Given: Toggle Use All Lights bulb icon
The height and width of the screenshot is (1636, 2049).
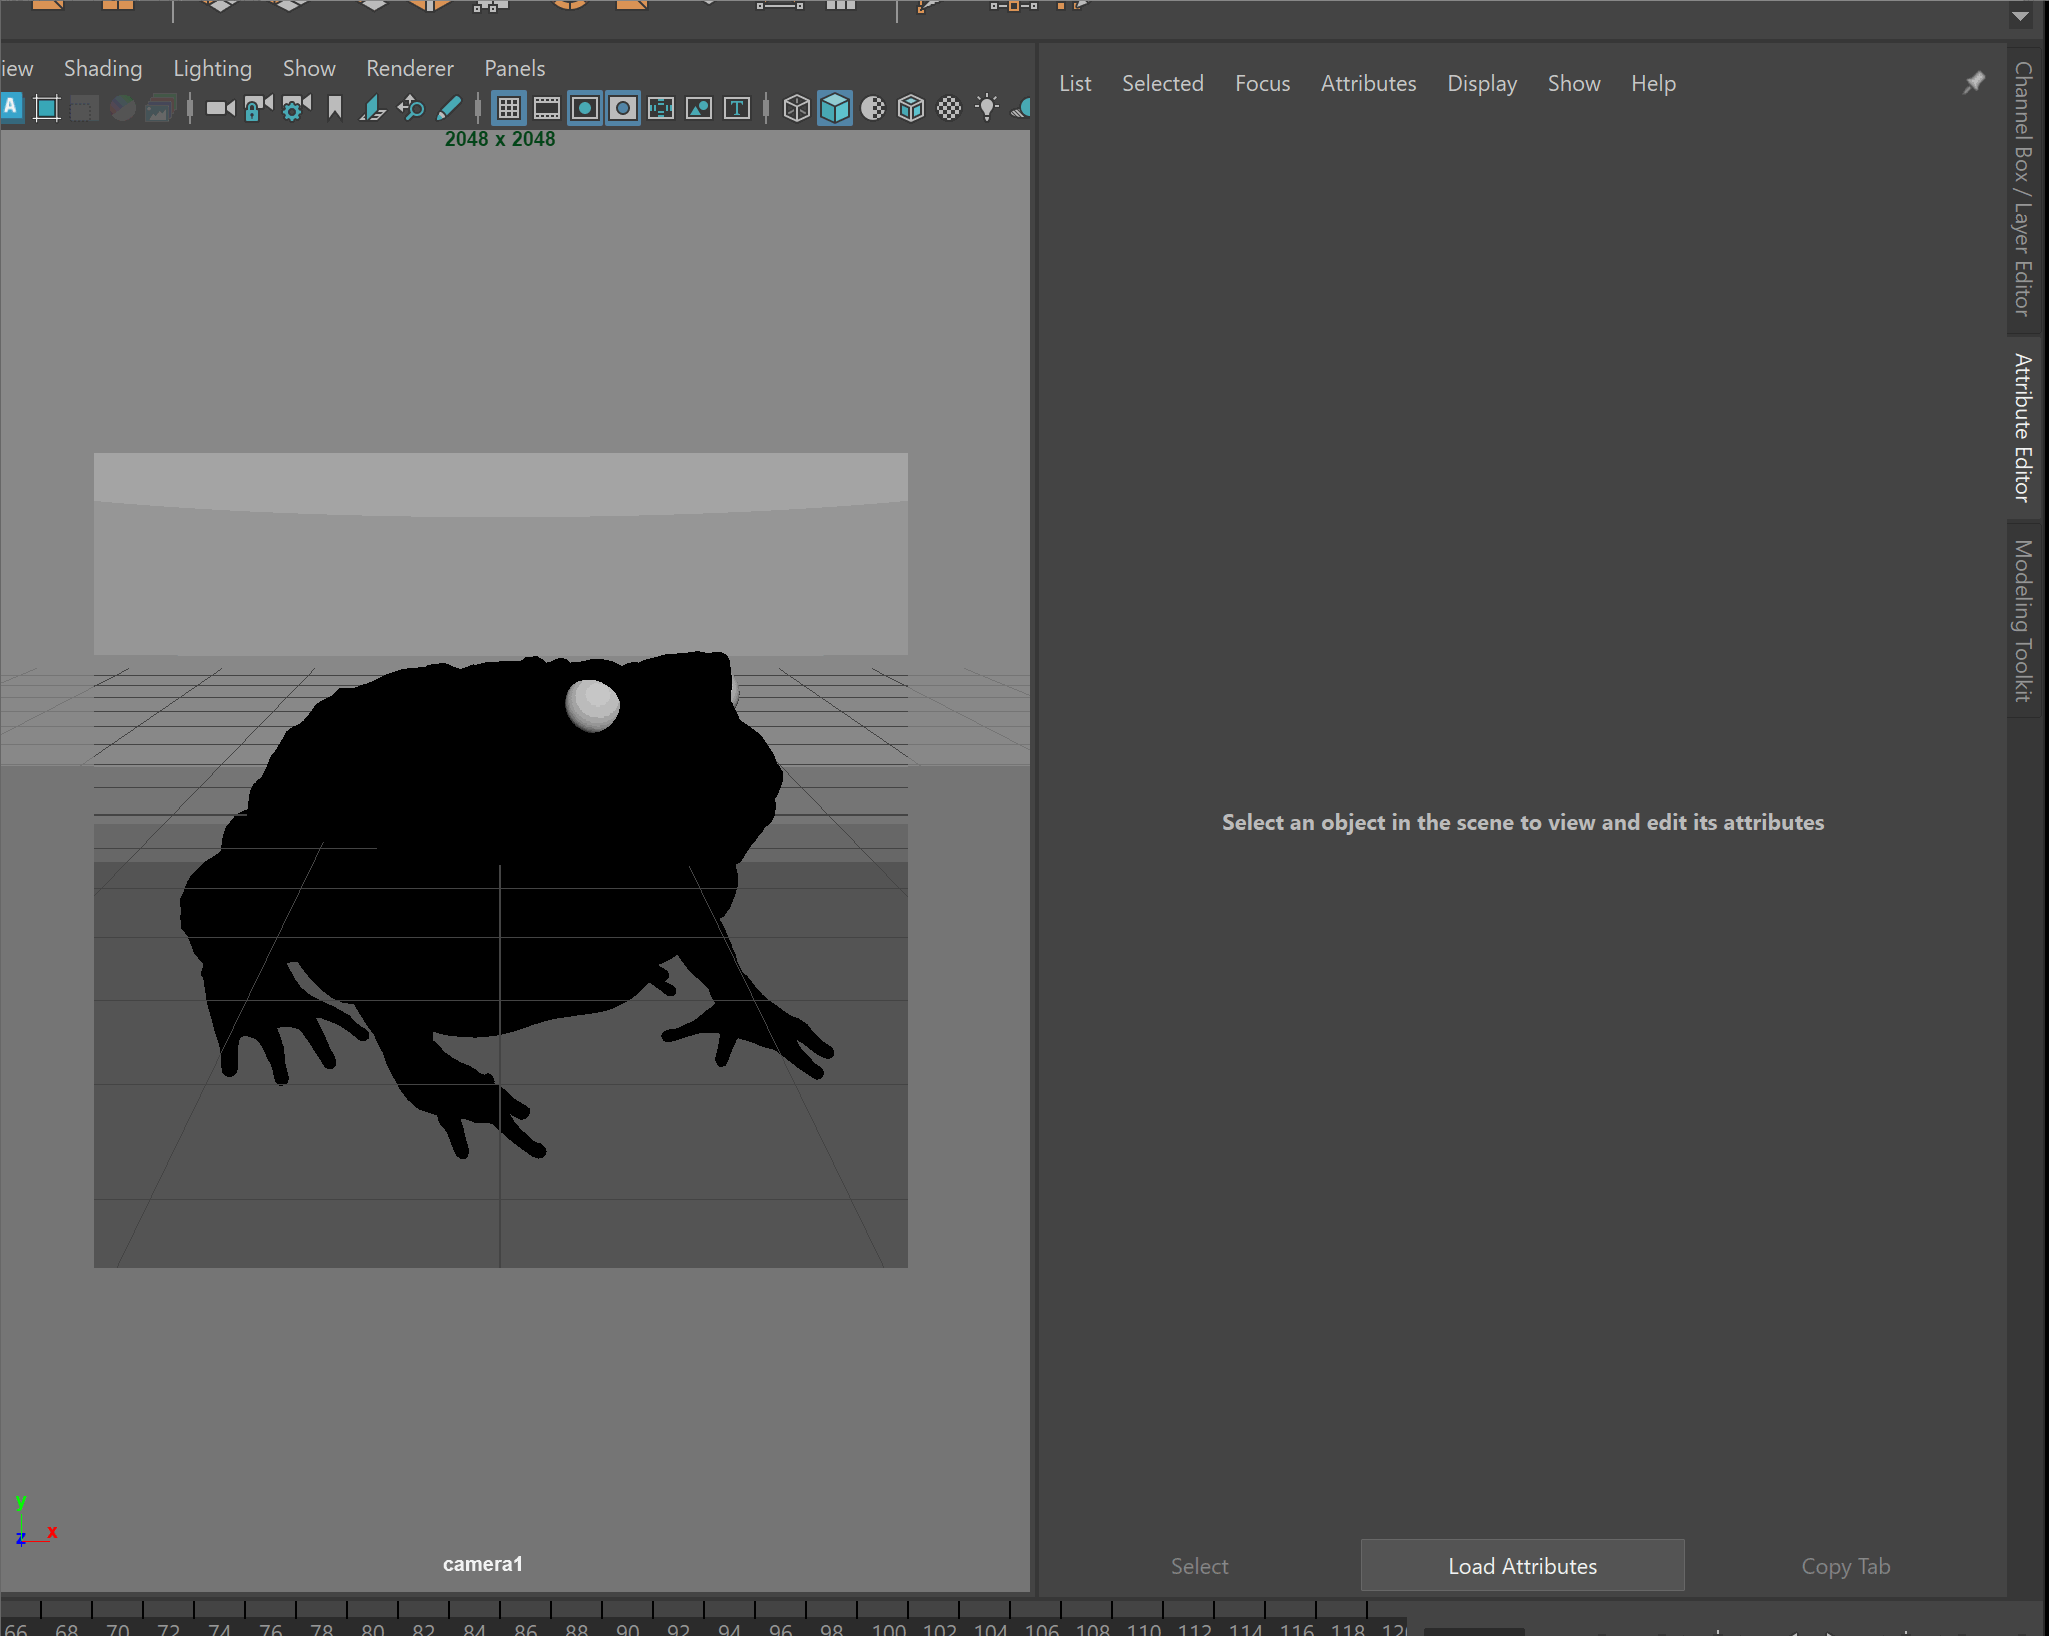Looking at the screenshot, I should pos(987,108).
